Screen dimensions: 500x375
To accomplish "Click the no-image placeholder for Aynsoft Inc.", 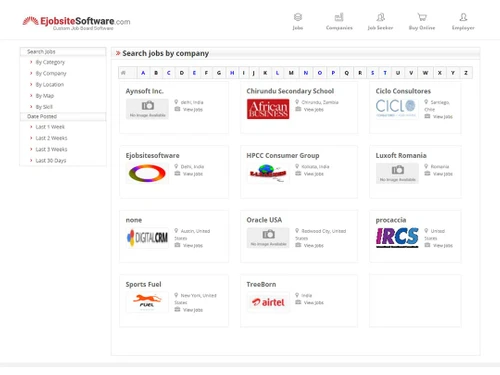I will 147,109.
